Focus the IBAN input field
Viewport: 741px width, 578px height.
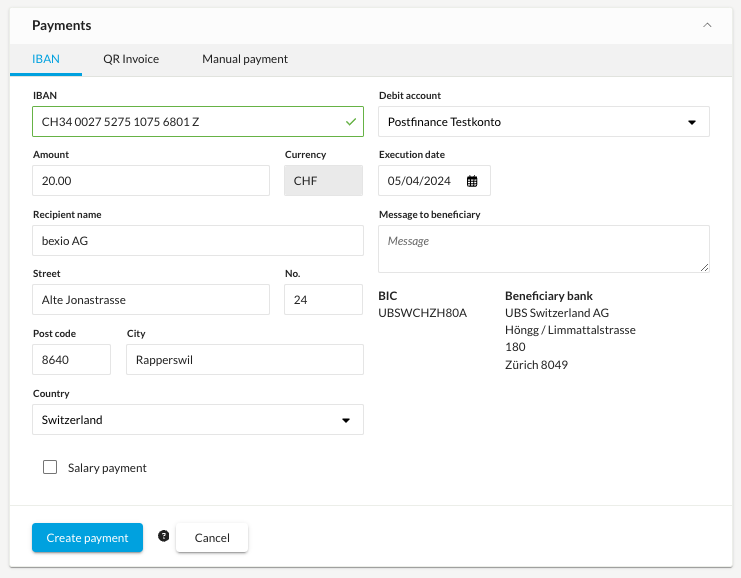click(x=198, y=122)
